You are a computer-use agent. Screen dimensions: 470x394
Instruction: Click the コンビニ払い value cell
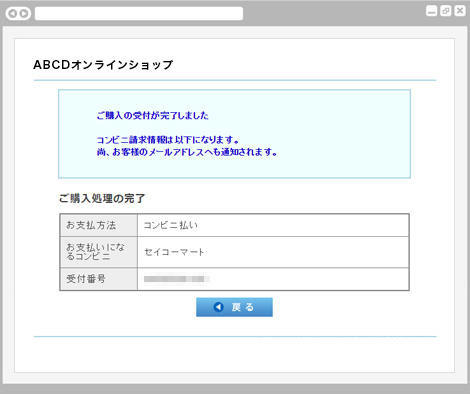click(273, 225)
